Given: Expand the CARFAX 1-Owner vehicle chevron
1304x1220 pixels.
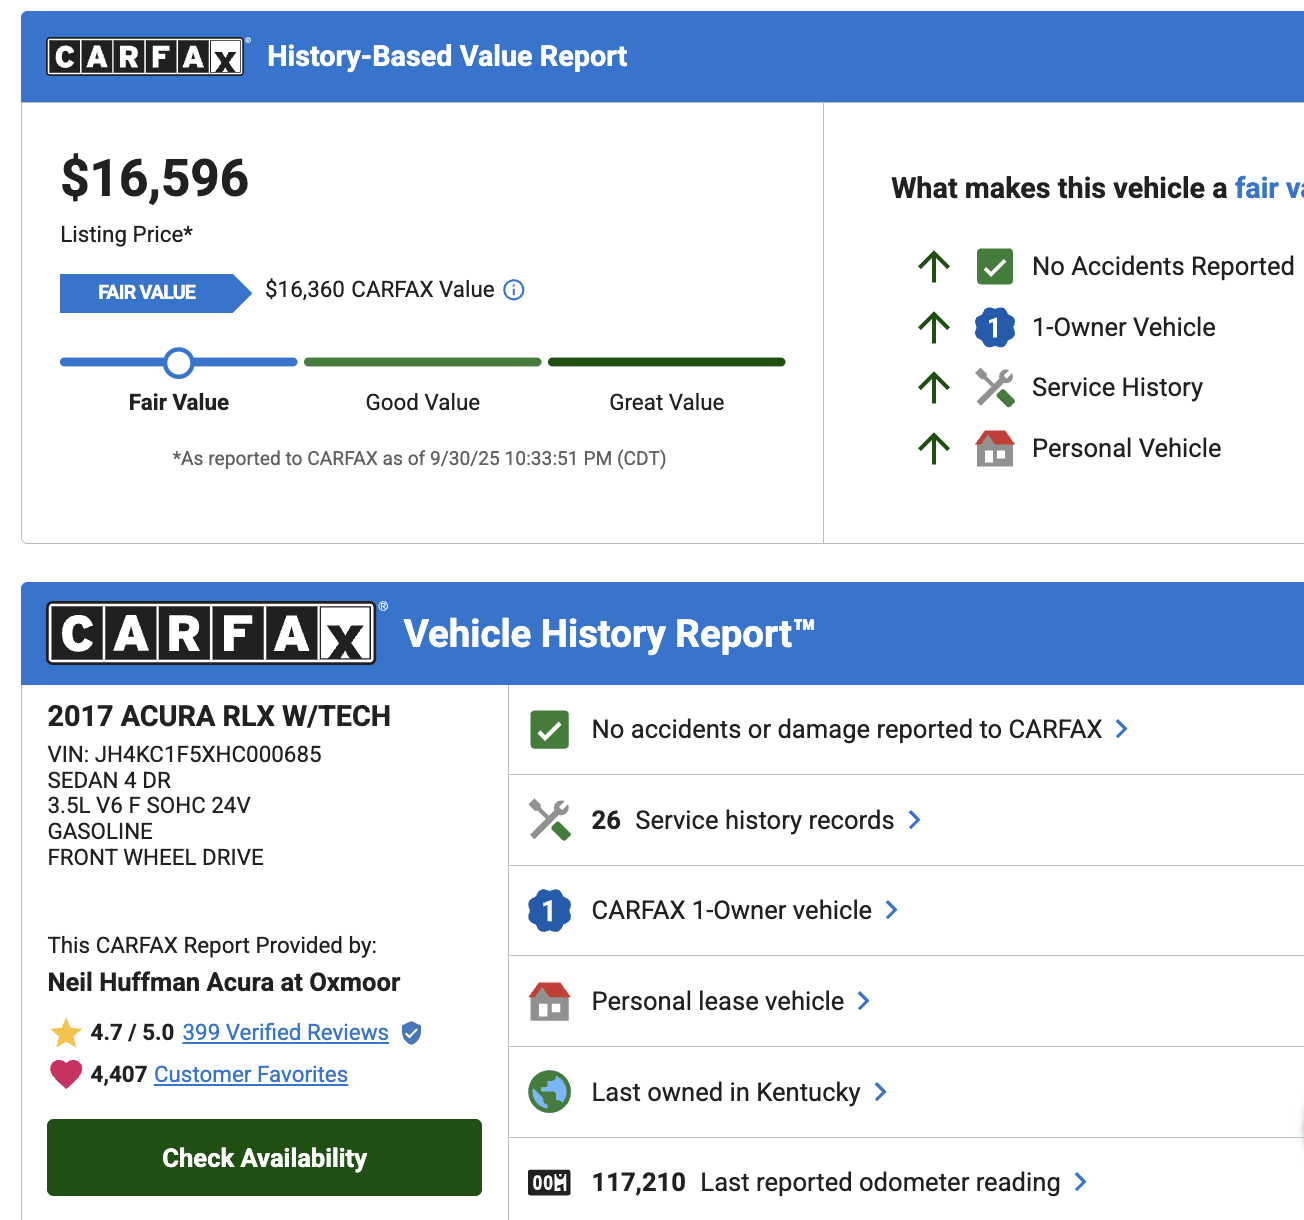Looking at the screenshot, I should [892, 910].
